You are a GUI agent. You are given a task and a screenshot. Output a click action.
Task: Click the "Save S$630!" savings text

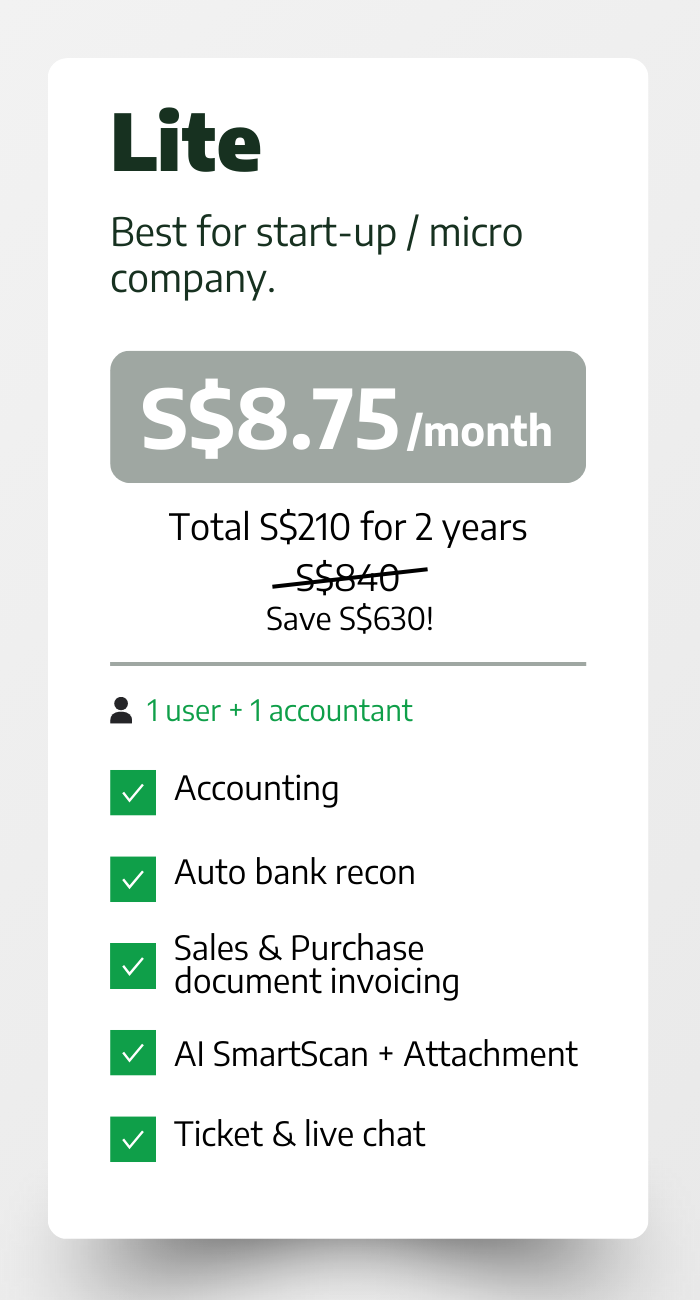click(349, 619)
